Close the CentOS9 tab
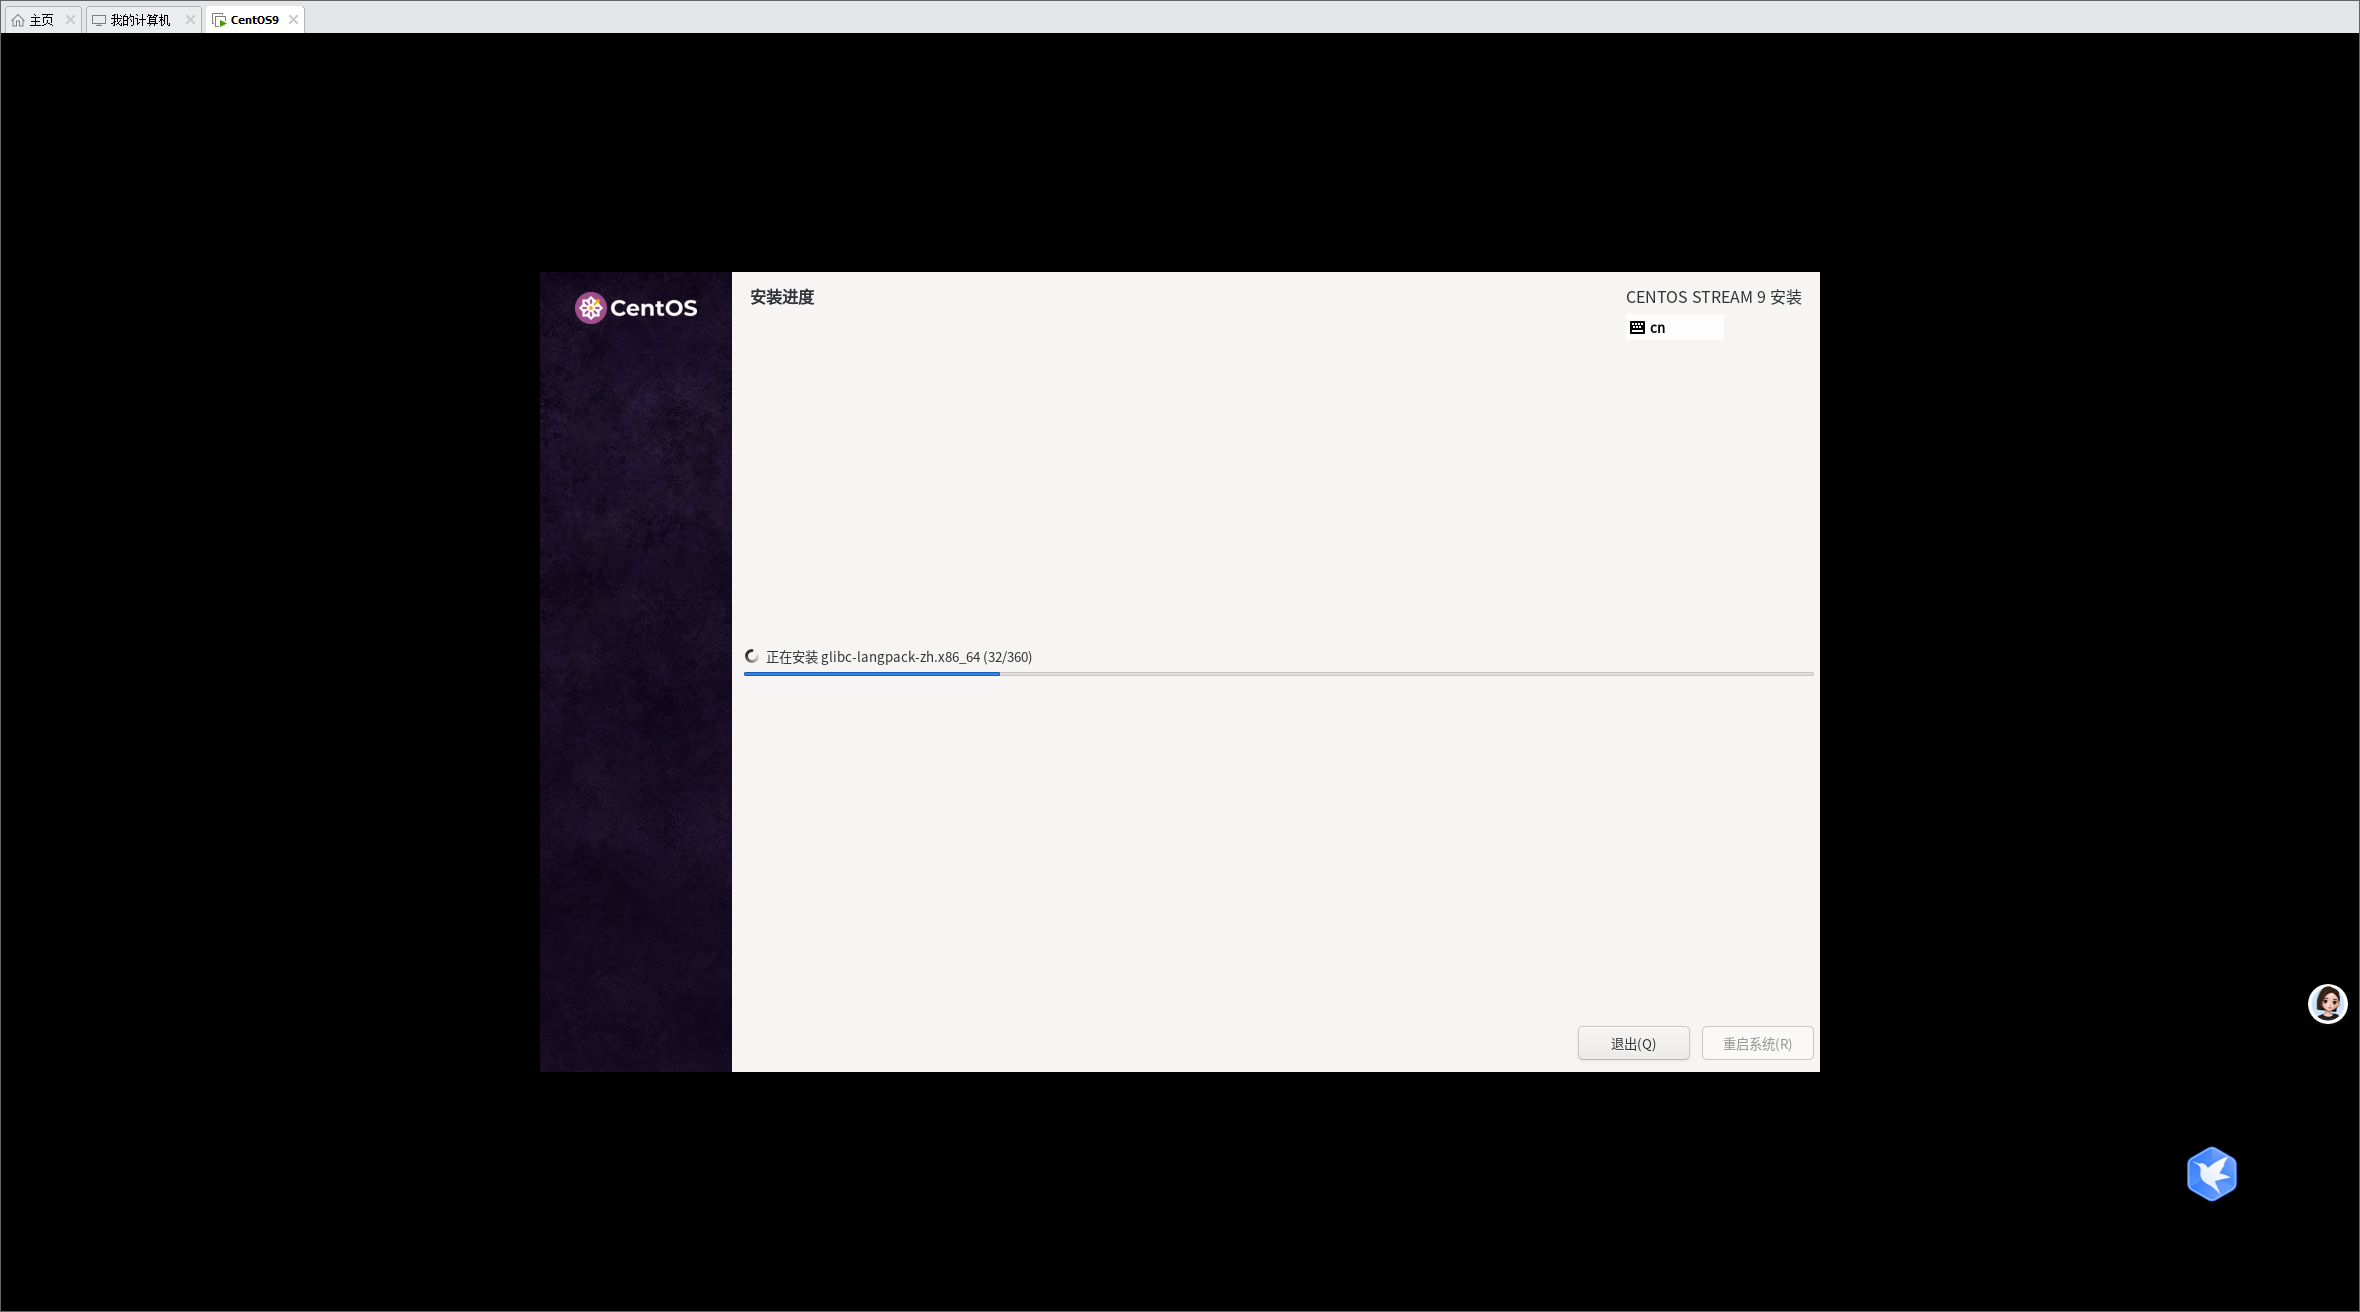 tap(293, 20)
